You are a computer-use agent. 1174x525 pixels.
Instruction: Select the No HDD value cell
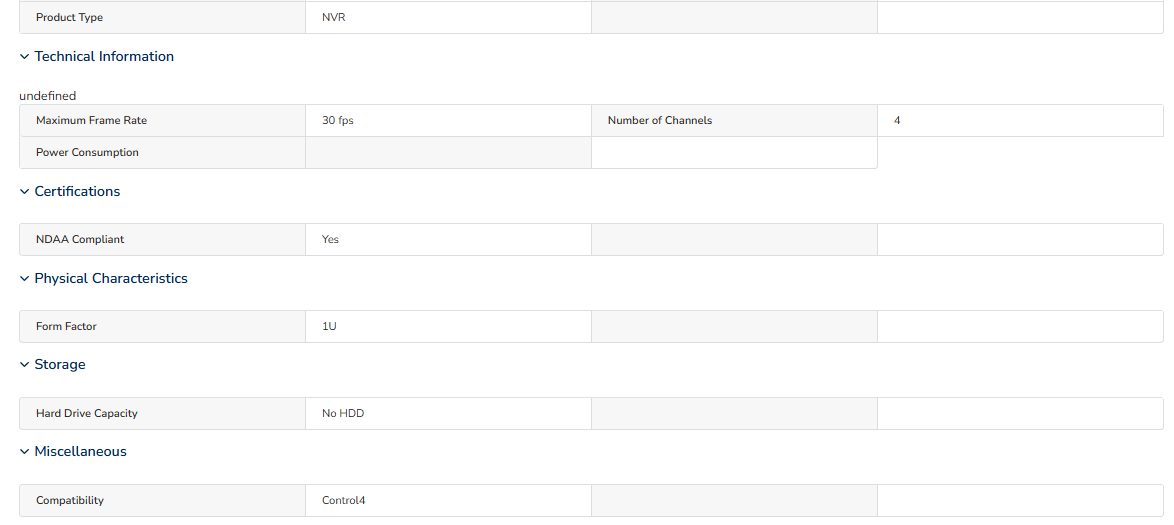tap(448, 413)
